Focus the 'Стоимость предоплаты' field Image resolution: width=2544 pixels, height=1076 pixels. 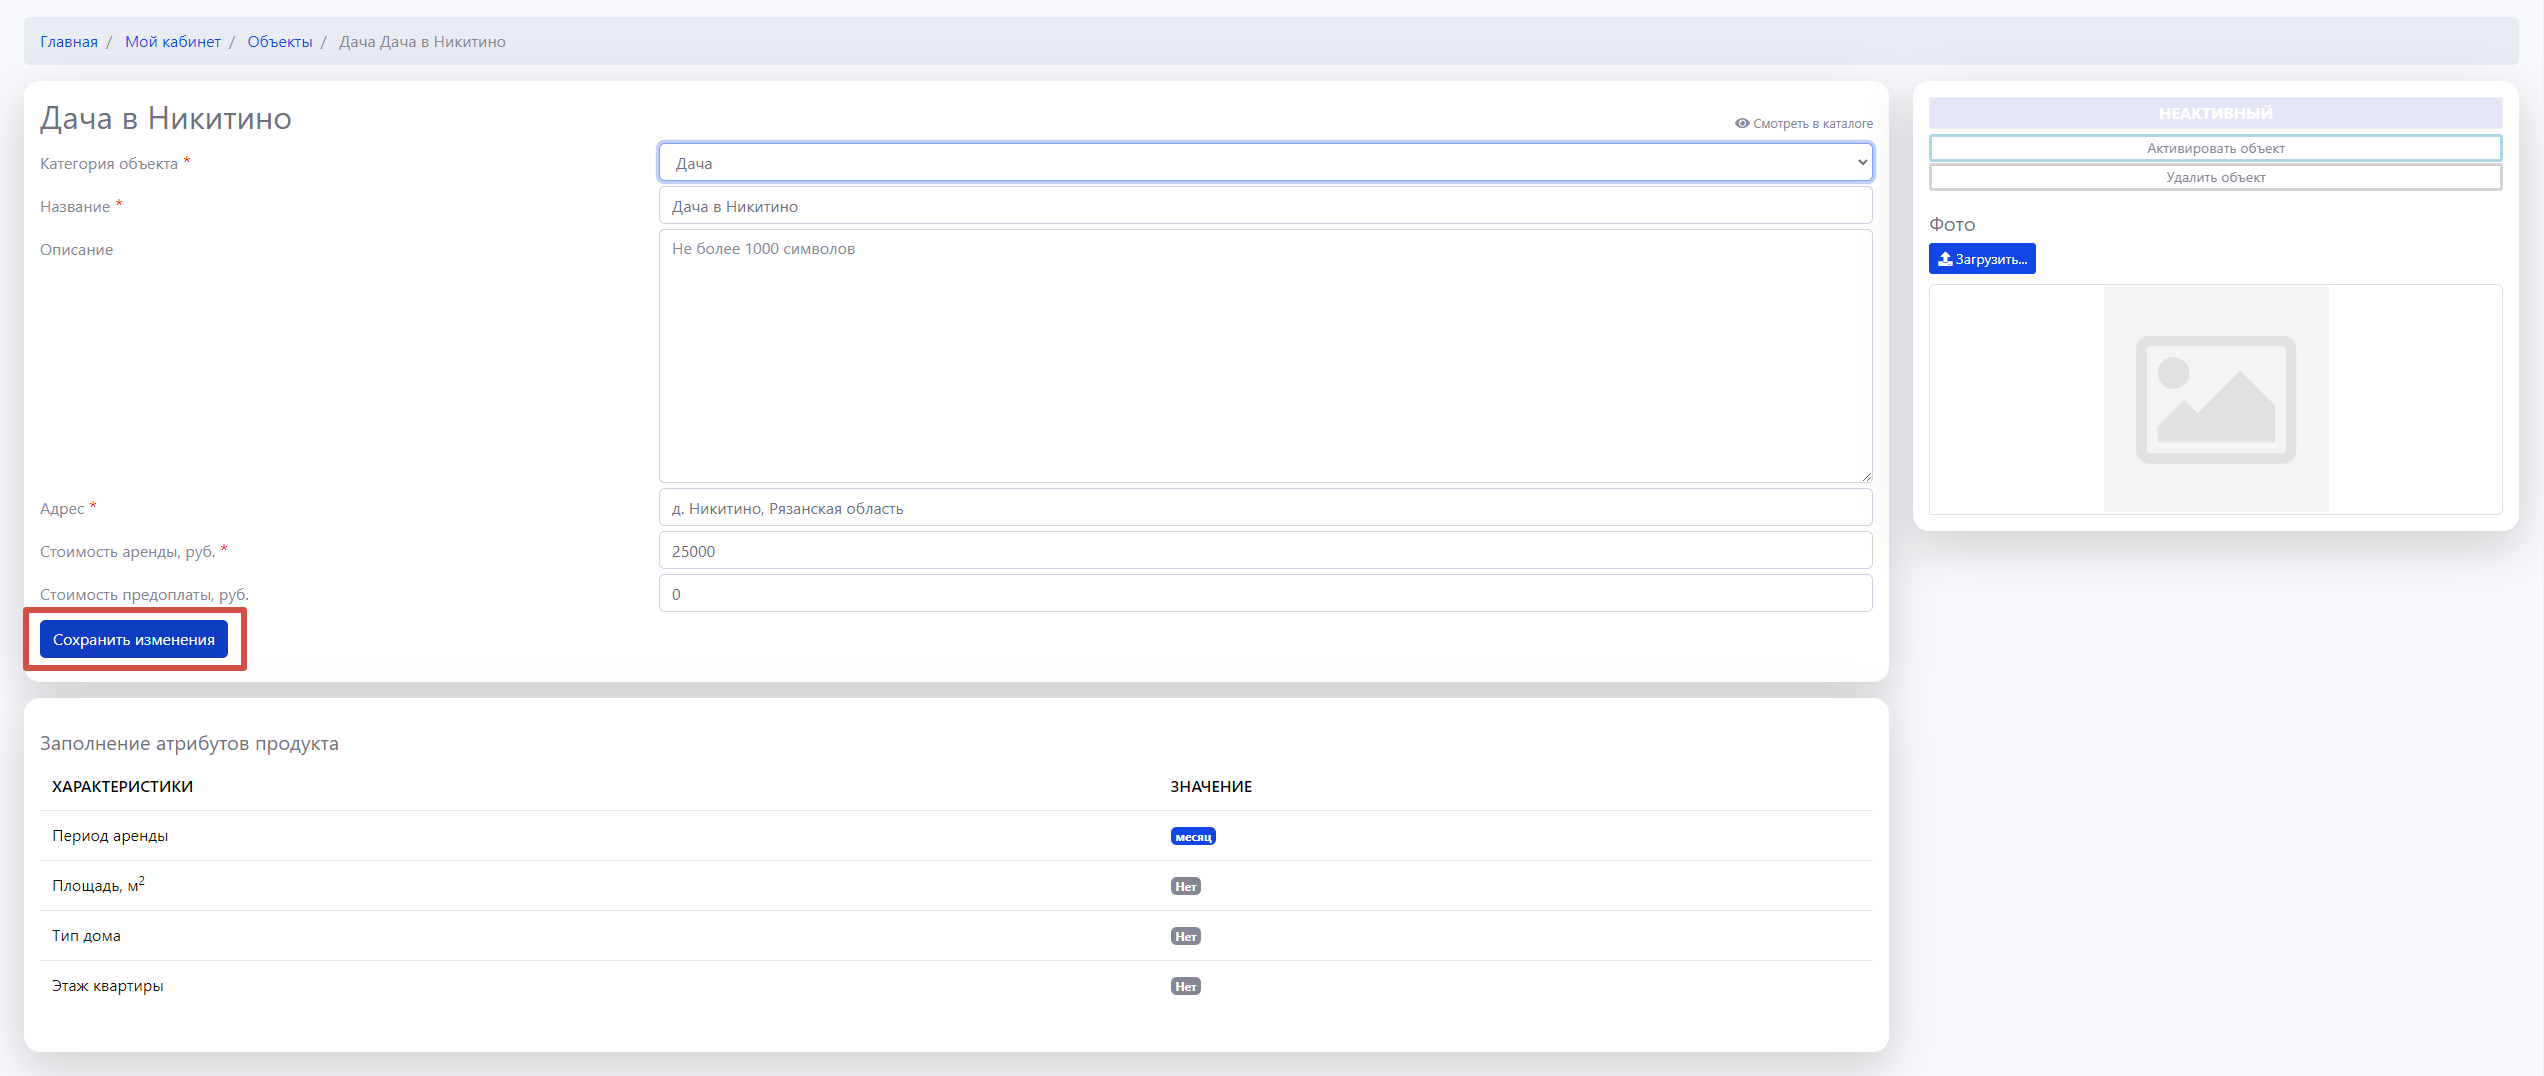click(x=1264, y=594)
